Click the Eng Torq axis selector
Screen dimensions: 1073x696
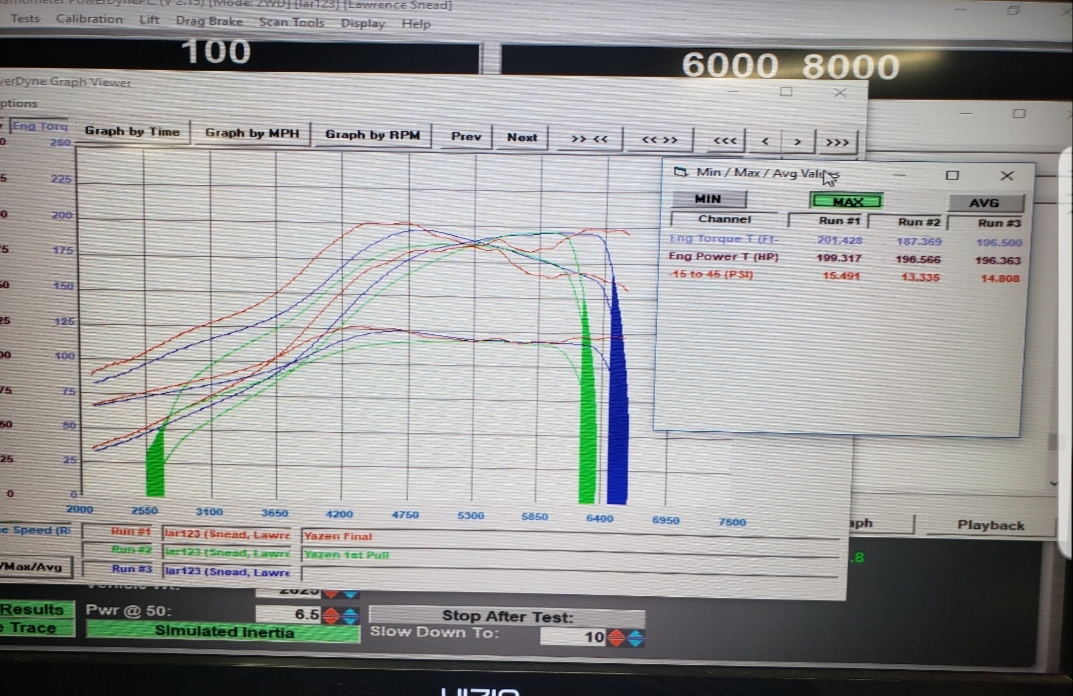click(38, 125)
